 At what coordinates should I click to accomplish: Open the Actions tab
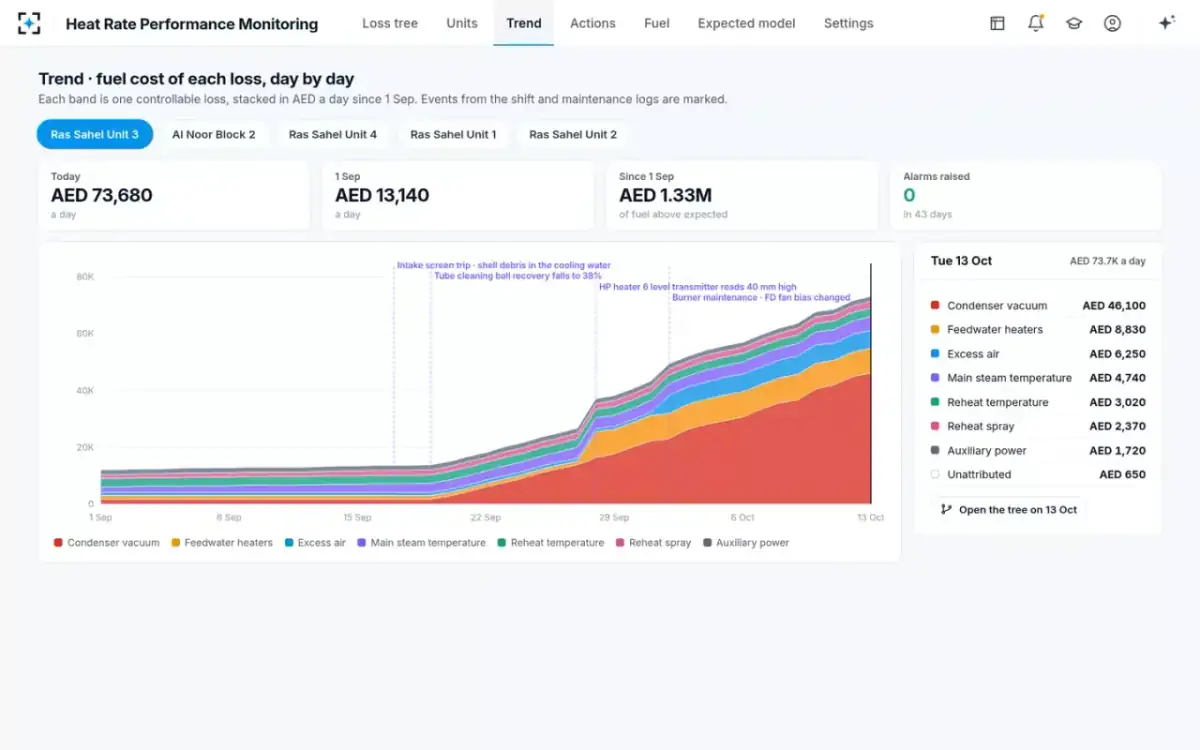[x=593, y=23]
